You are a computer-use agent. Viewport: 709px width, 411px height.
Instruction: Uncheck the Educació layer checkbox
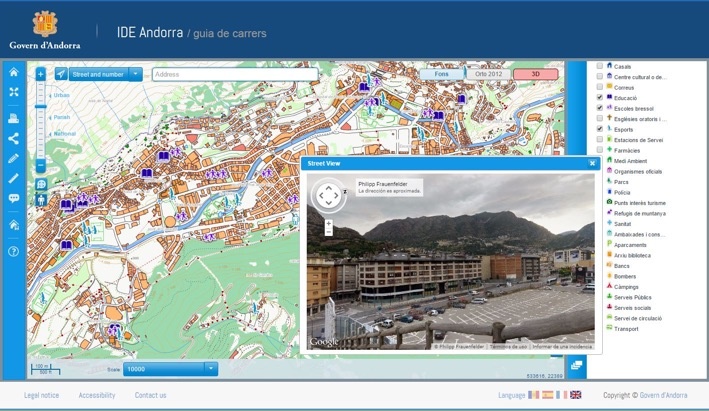(x=599, y=98)
